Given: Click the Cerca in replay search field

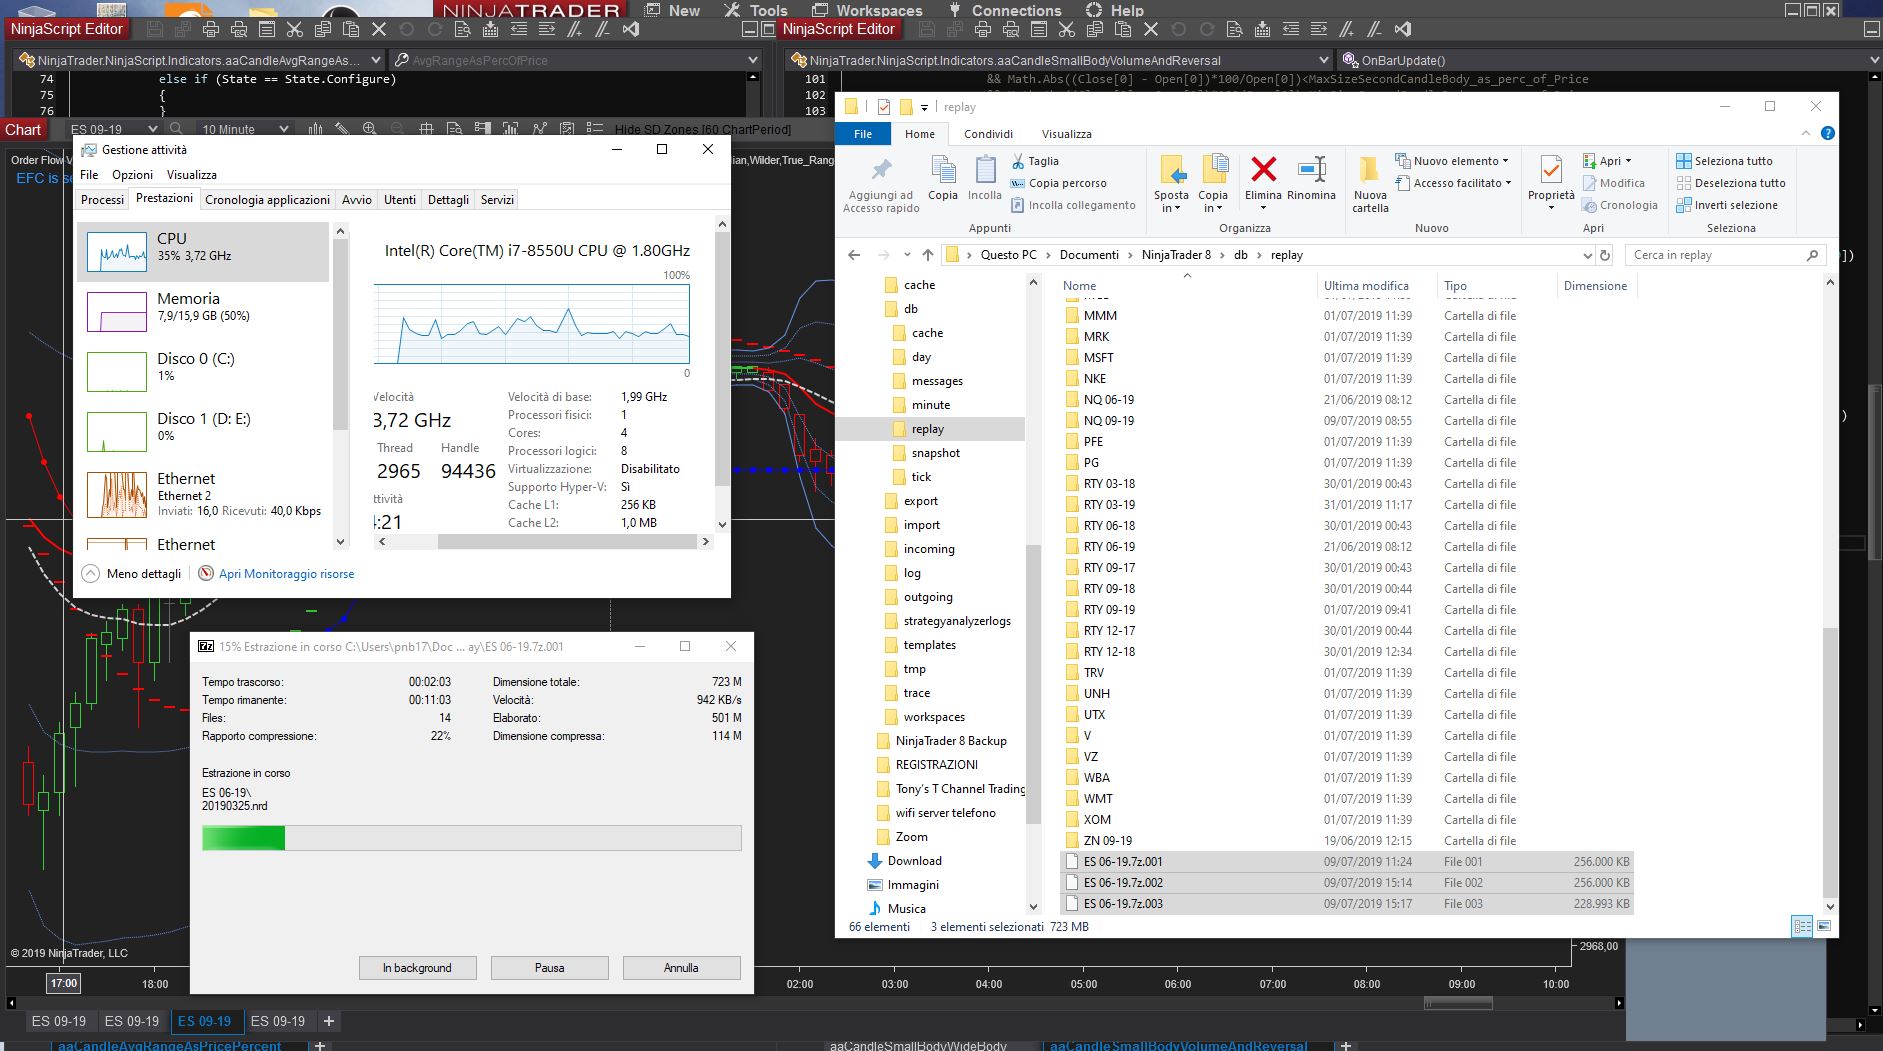Looking at the screenshot, I should [1725, 255].
